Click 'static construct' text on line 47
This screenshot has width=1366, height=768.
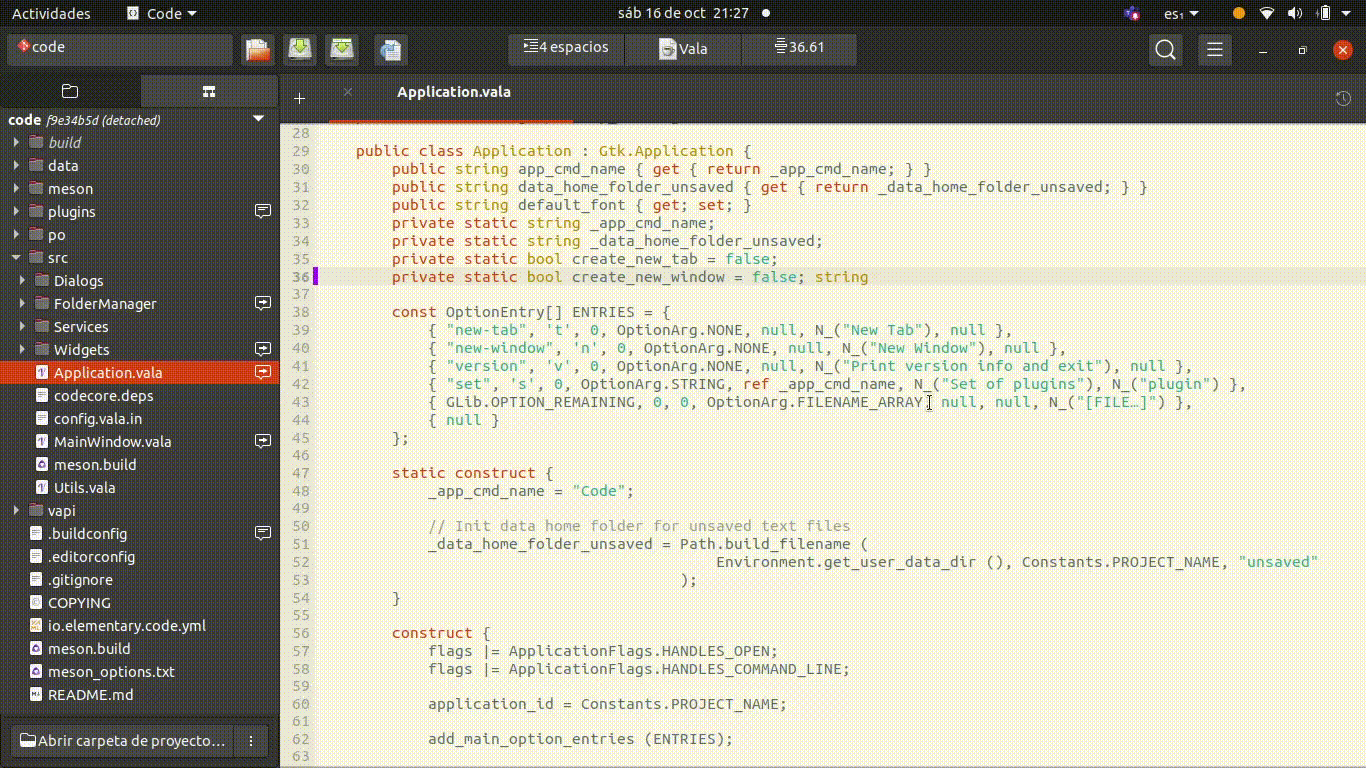coord(463,473)
